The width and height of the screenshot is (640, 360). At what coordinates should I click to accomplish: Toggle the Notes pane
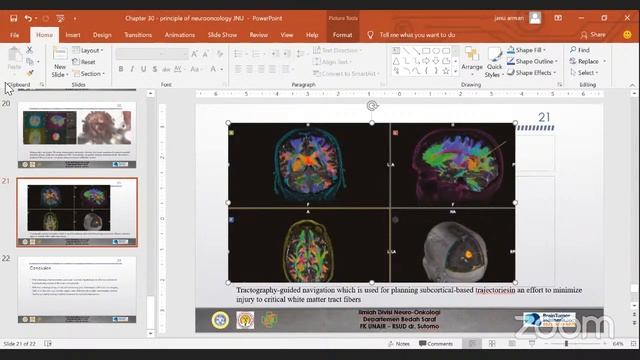(x=399, y=344)
